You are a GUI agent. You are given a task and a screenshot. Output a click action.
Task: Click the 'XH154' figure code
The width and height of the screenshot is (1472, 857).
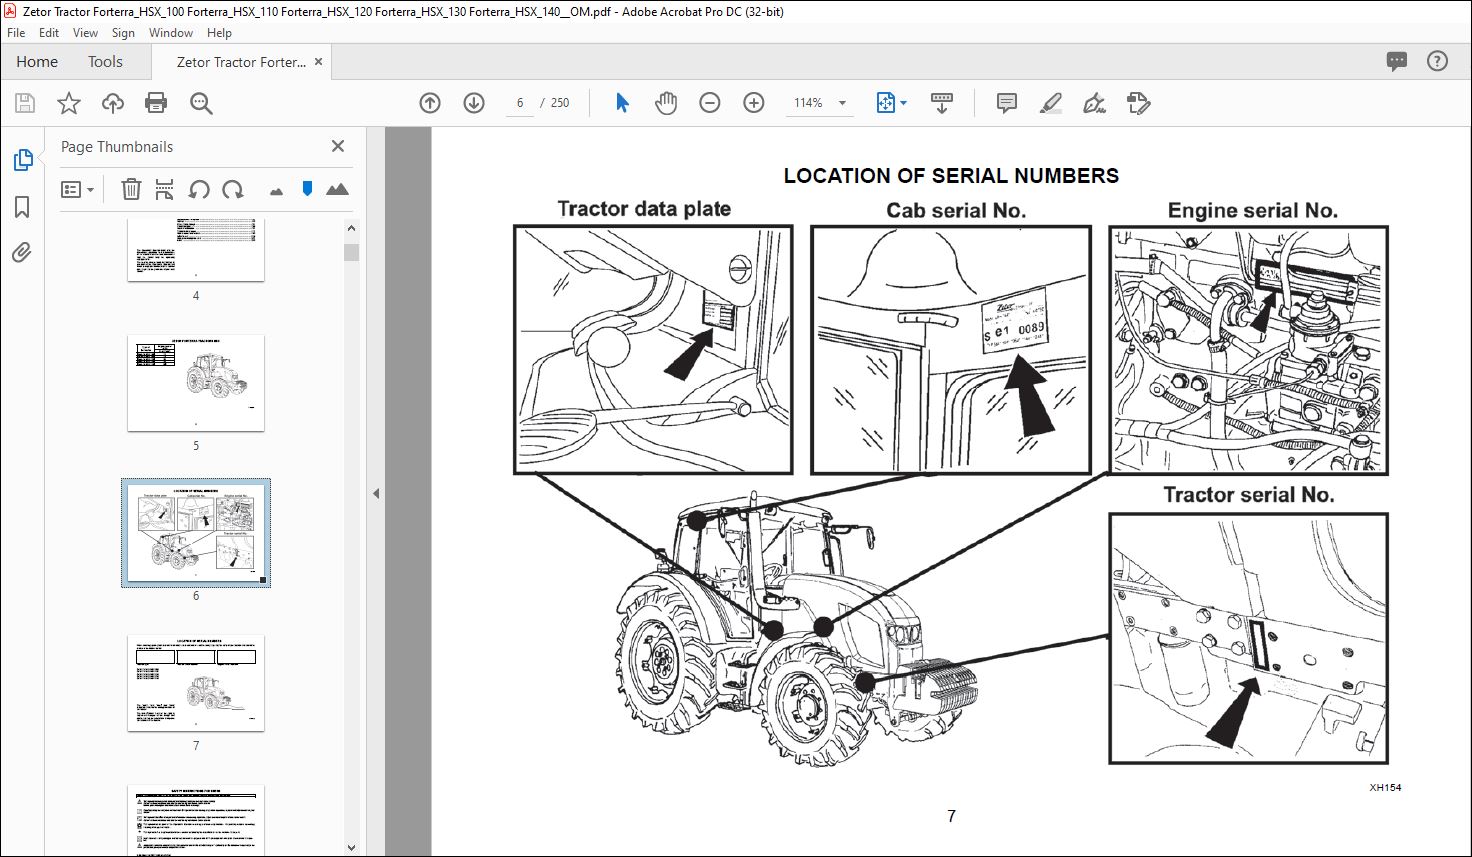(x=1385, y=788)
